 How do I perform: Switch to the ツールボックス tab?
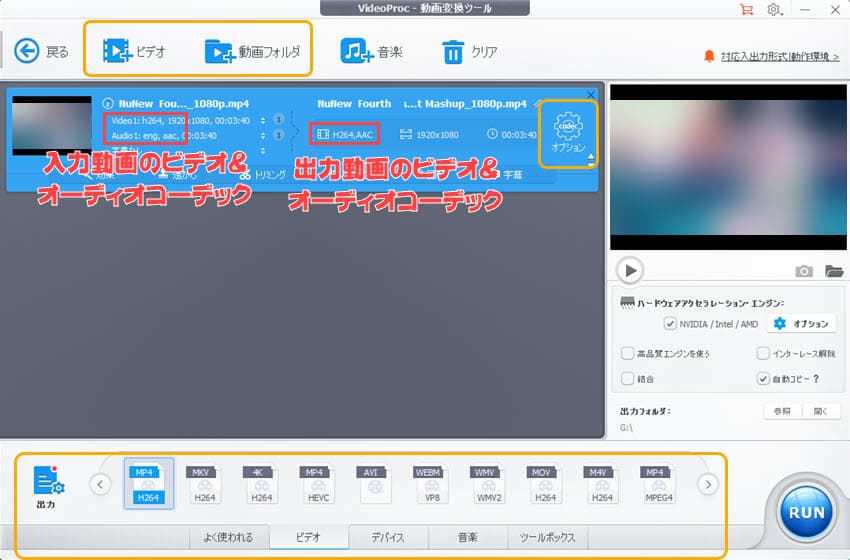(548, 537)
